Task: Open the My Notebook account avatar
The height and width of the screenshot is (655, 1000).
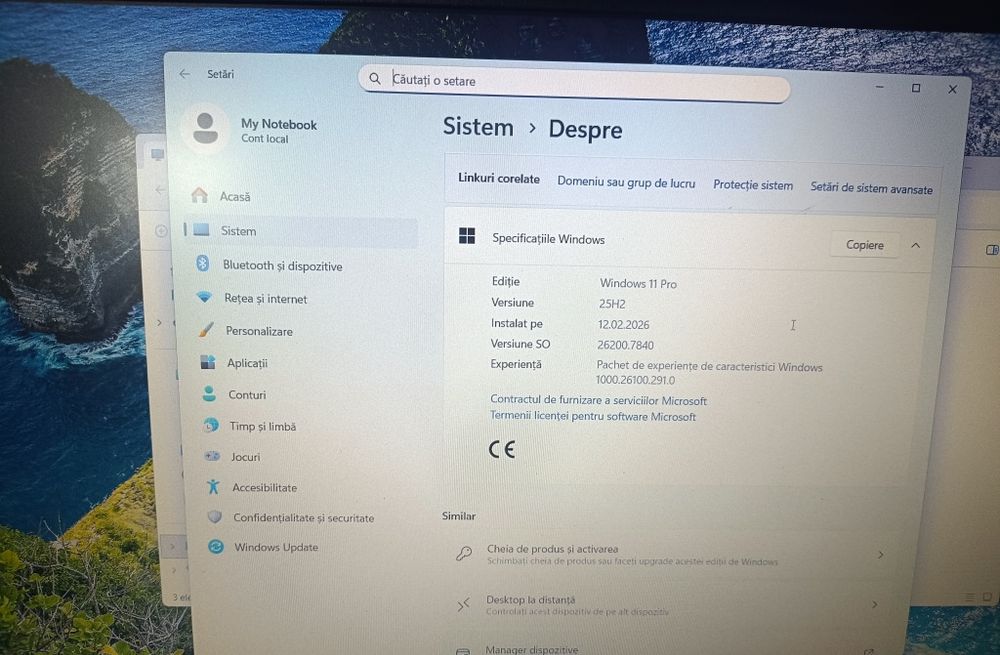Action: pos(205,128)
